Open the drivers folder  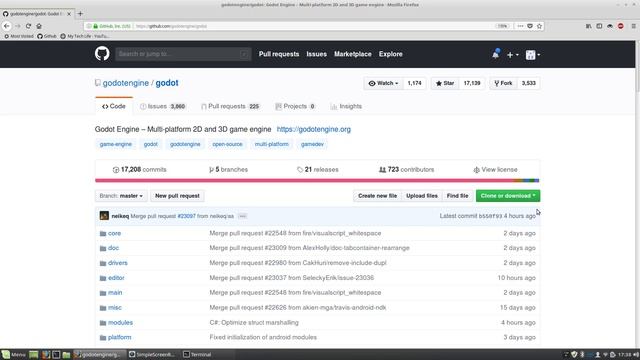[118, 263]
